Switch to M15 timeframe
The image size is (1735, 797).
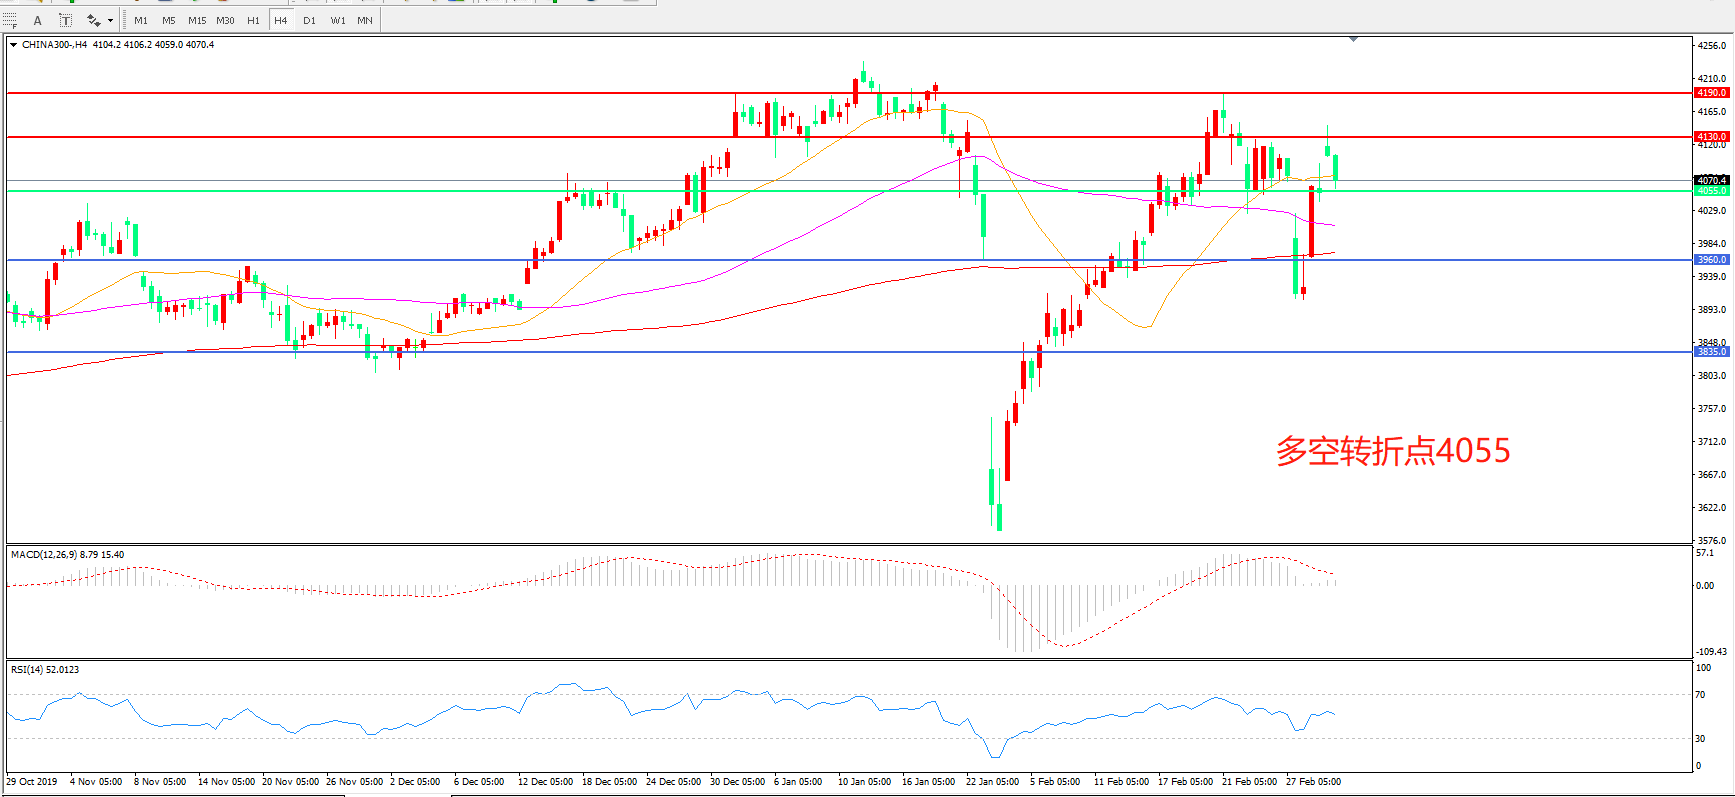(197, 20)
